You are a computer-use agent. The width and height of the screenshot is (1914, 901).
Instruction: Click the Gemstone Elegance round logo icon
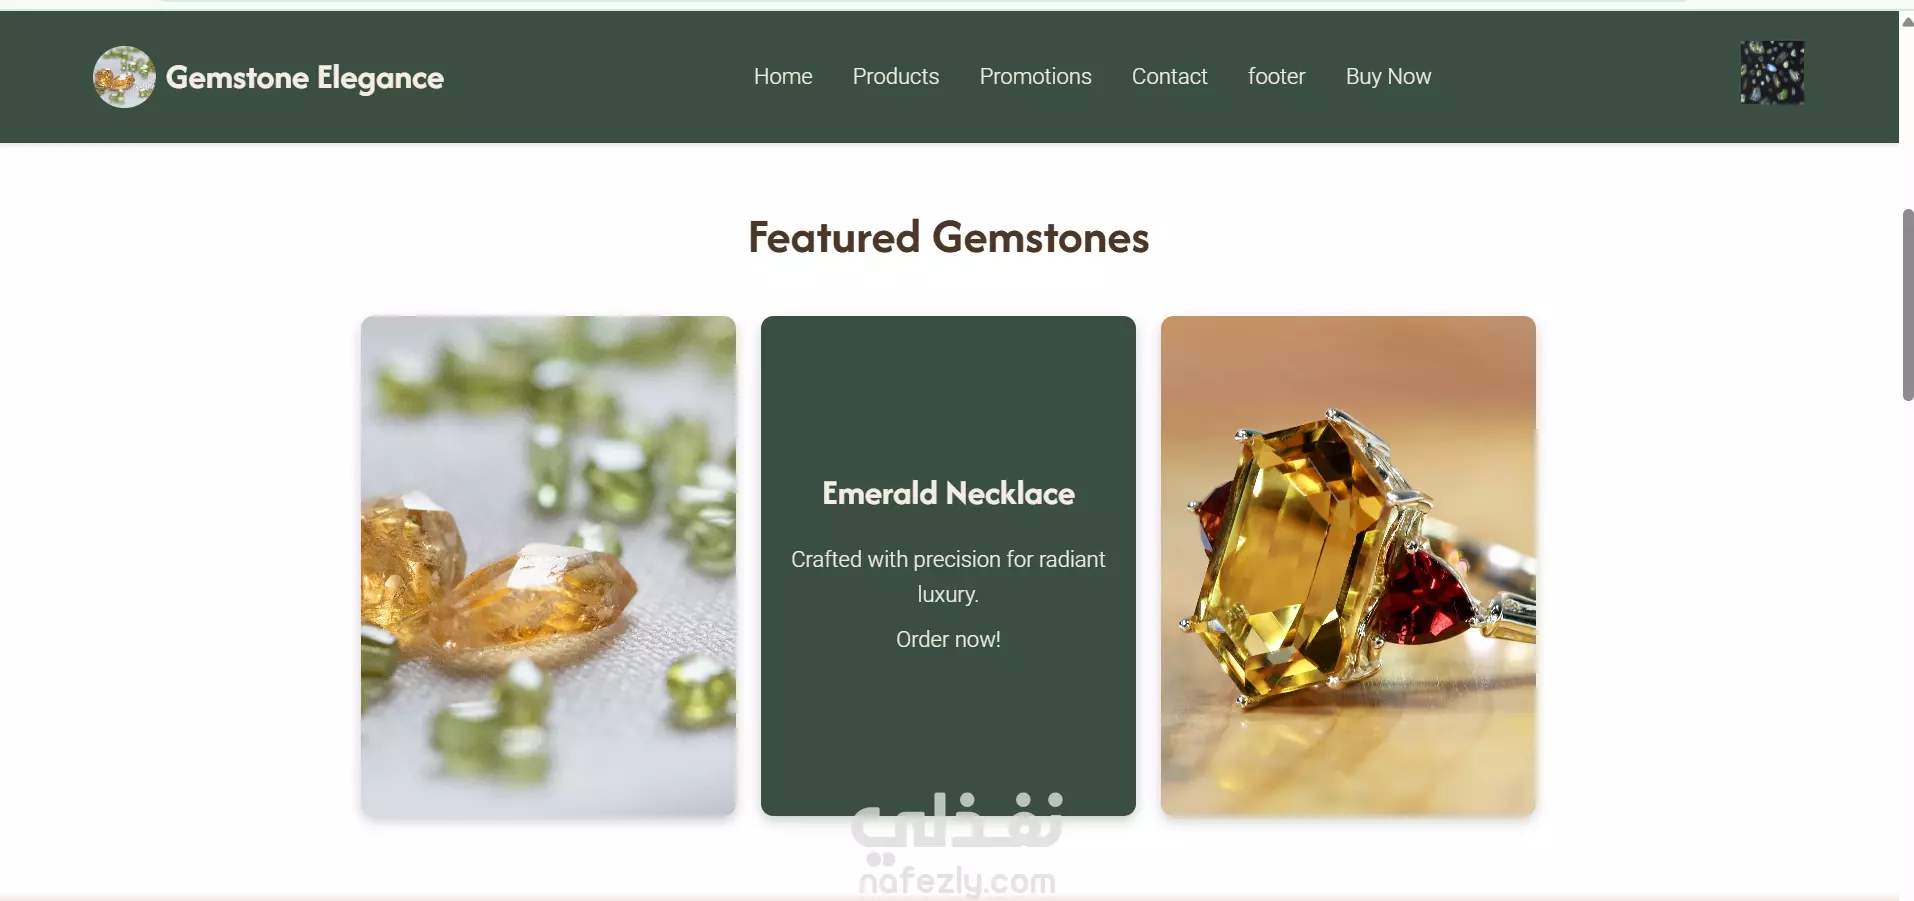(x=124, y=77)
